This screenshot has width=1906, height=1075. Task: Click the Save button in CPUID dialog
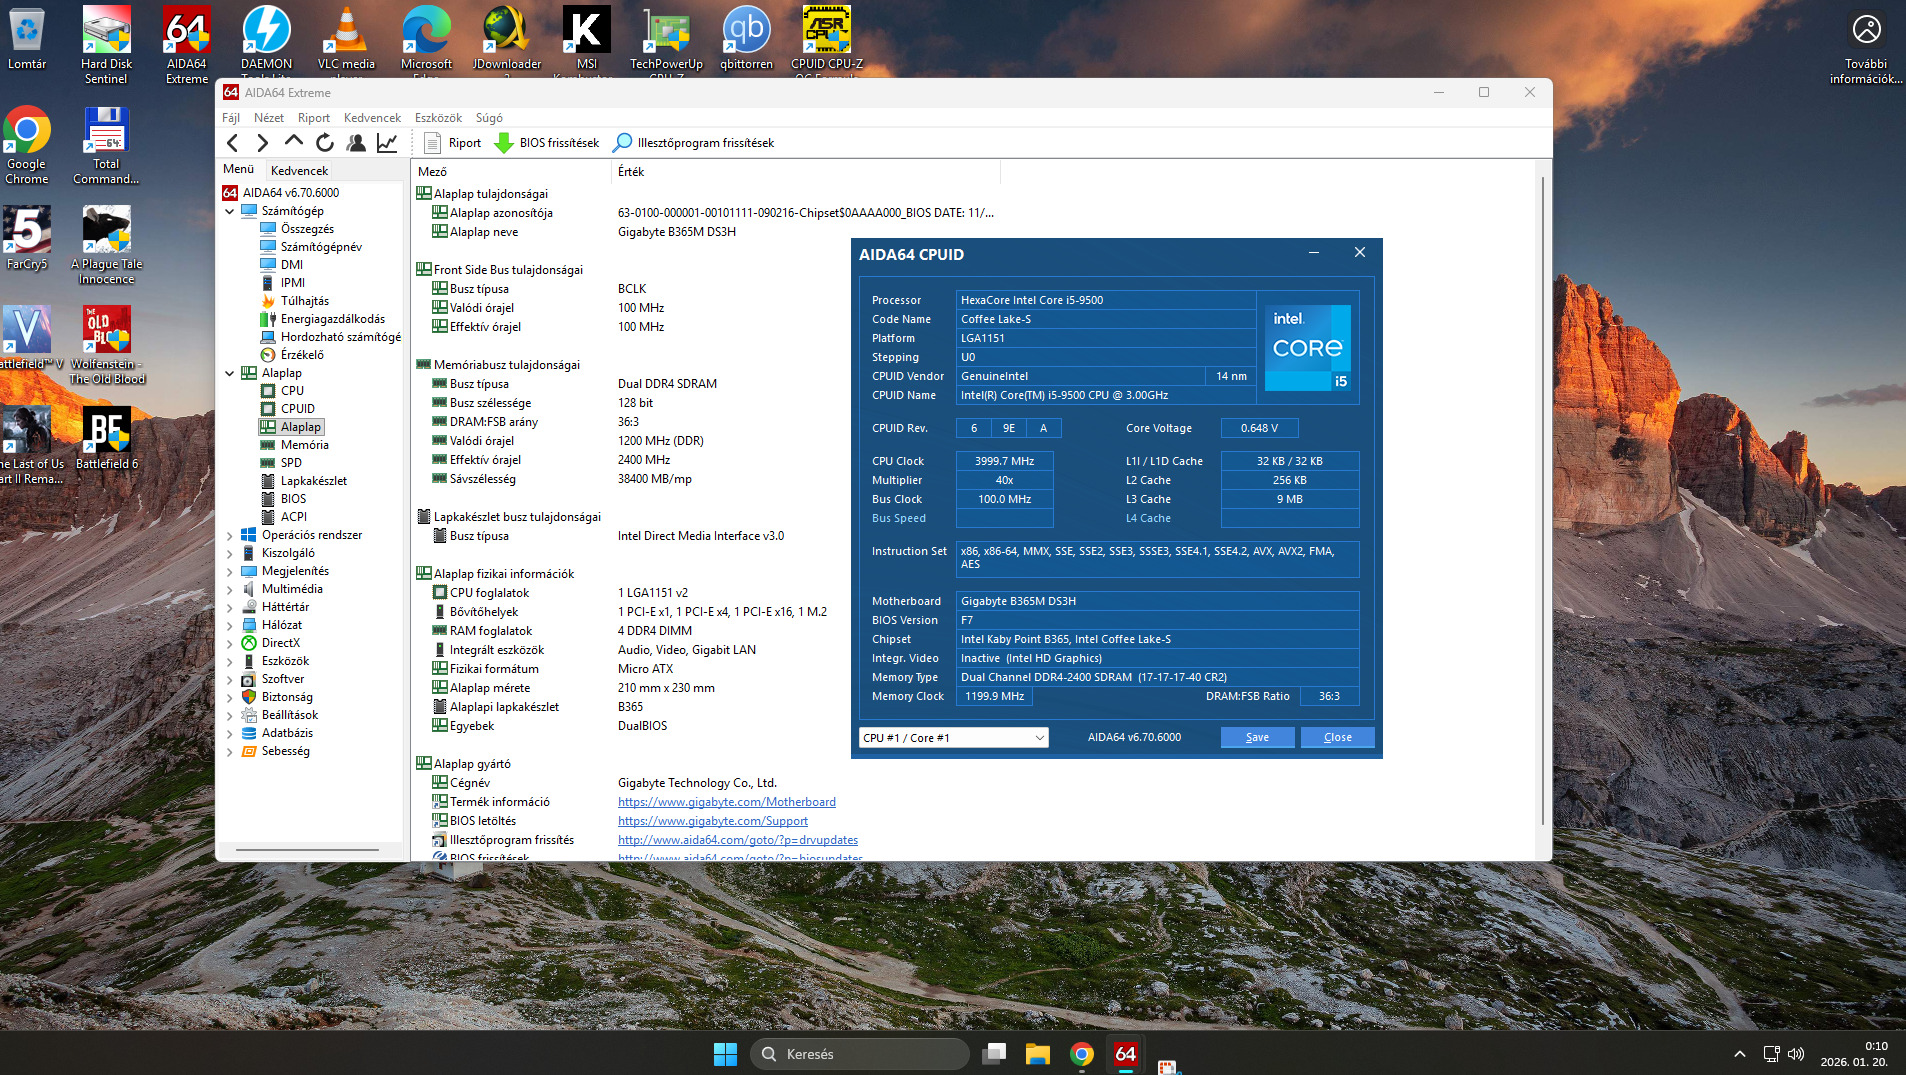(1257, 738)
